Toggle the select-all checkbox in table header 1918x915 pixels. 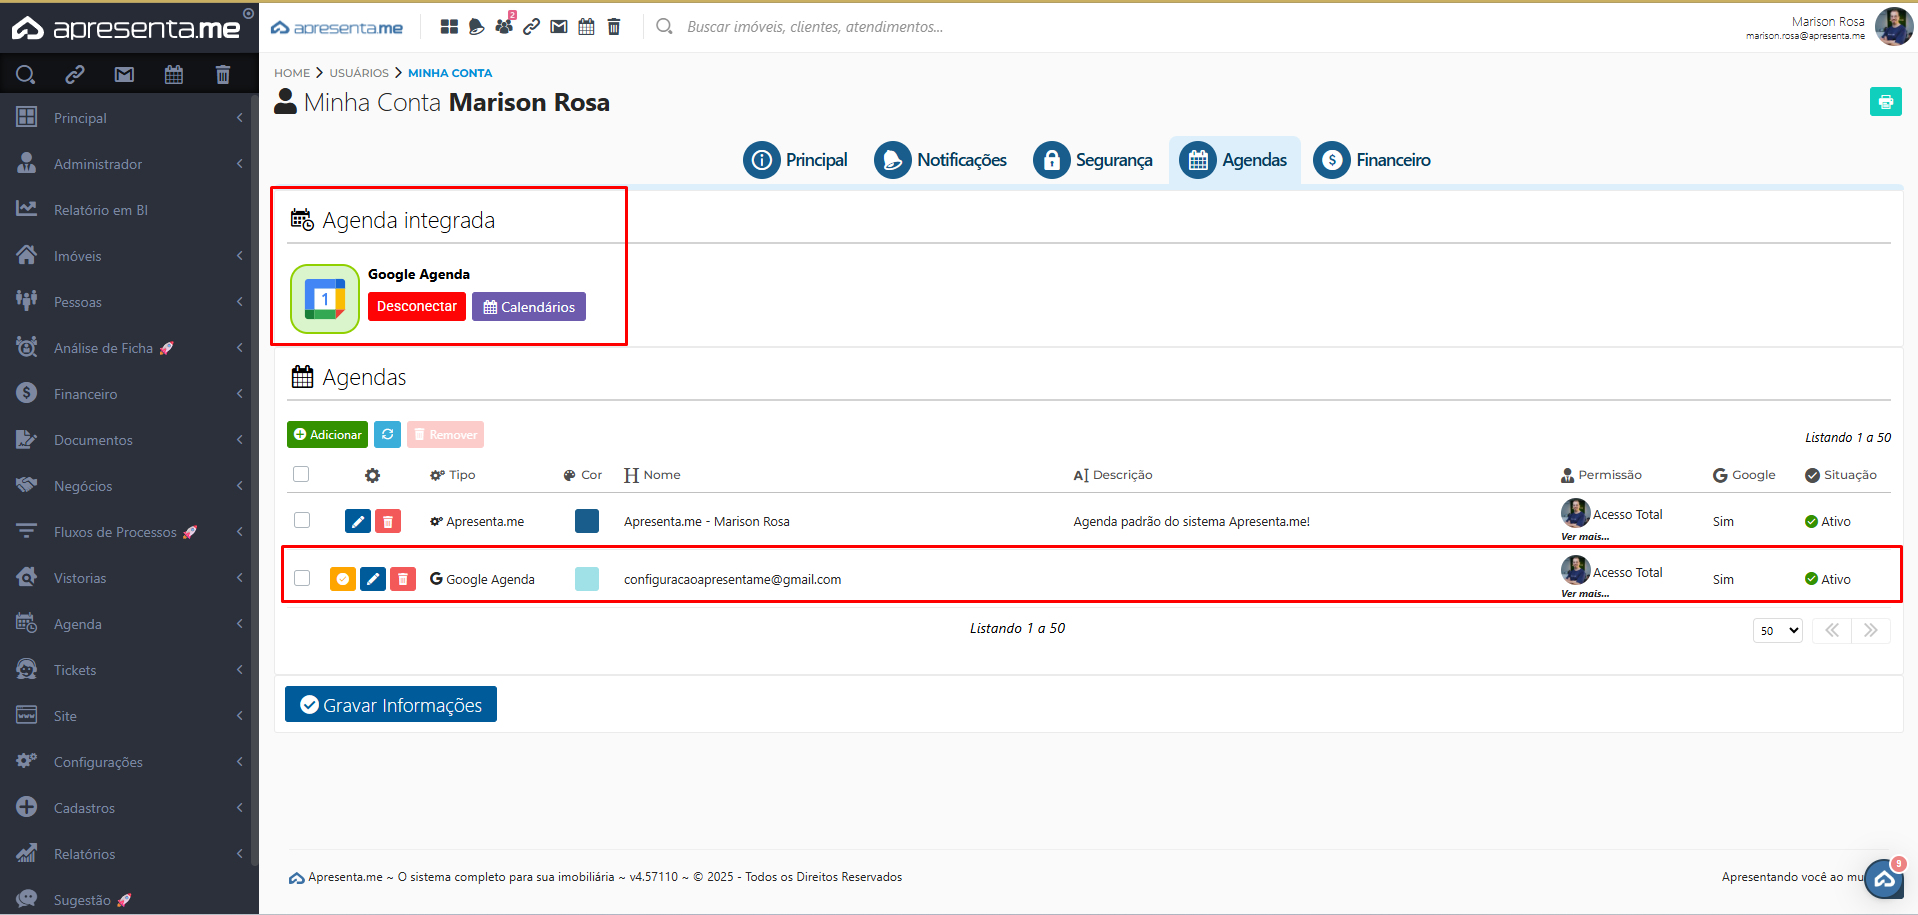(301, 474)
